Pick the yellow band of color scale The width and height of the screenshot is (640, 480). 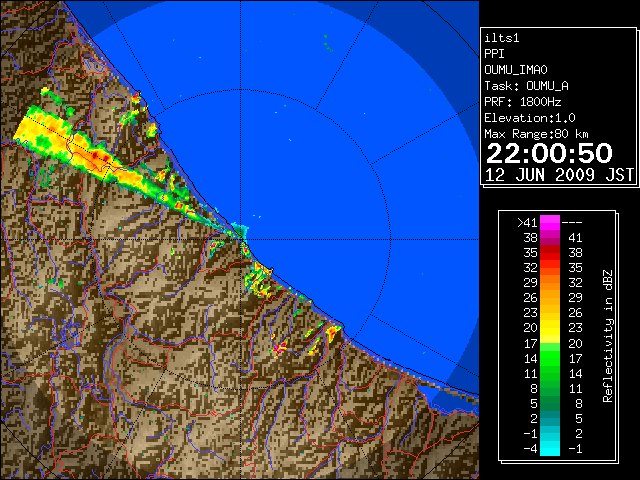(550, 329)
